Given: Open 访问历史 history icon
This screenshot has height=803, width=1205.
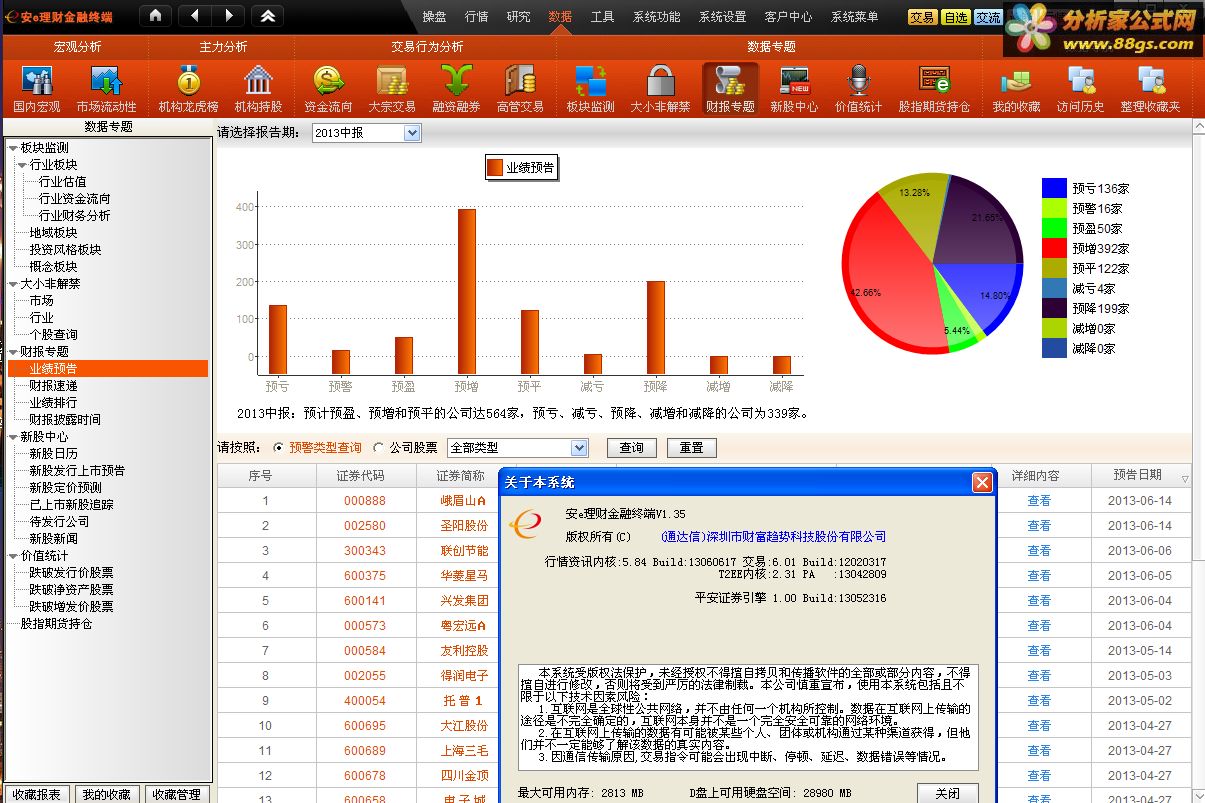Looking at the screenshot, I should click(x=1080, y=88).
